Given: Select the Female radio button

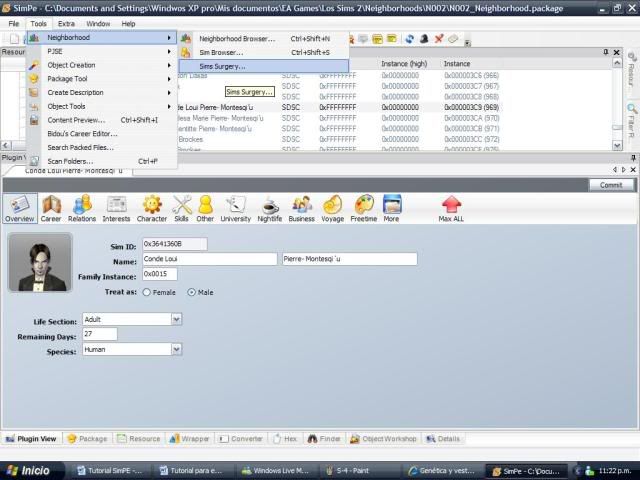Looking at the screenshot, I should [147, 292].
